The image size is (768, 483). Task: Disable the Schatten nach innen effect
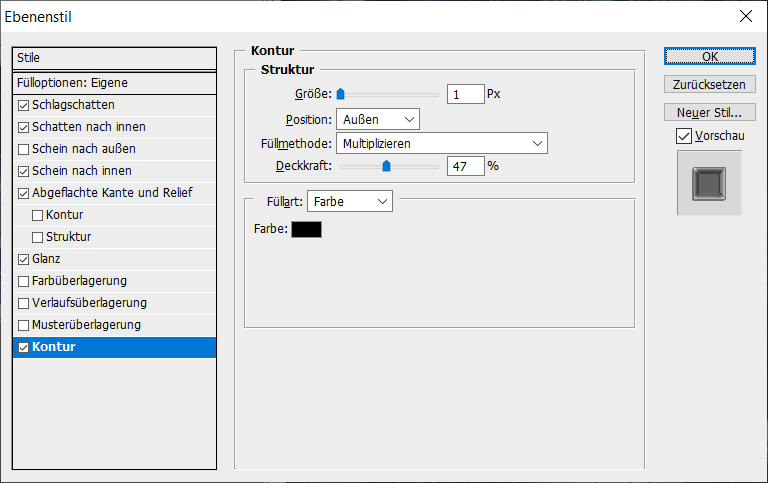tap(24, 127)
